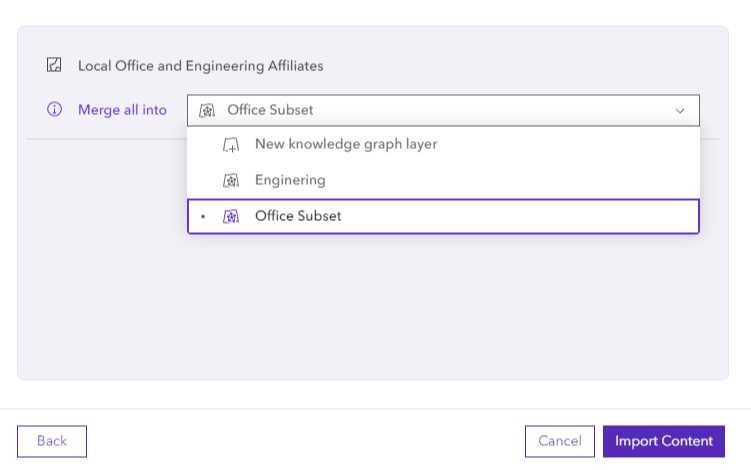This screenshot has height=470, width=751.
Task: Click the Merge all into label
Action: 122,110
